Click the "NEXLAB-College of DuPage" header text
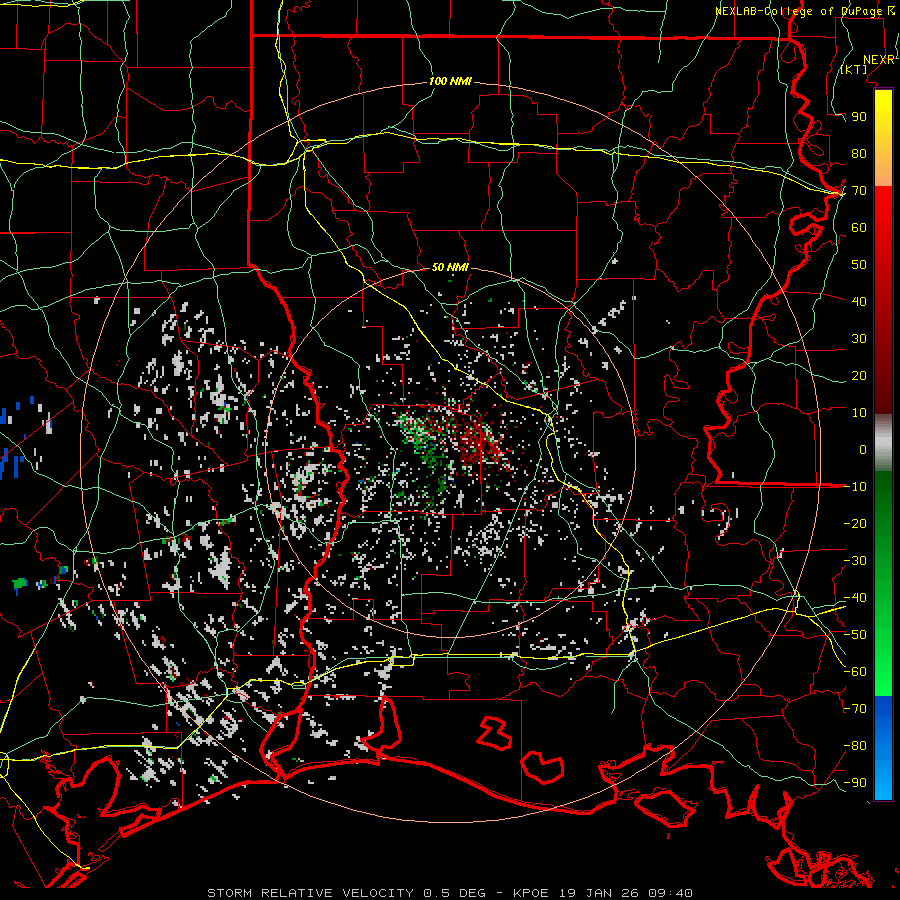Viewport: 900px width, 900px height. [x=798, y=11]
